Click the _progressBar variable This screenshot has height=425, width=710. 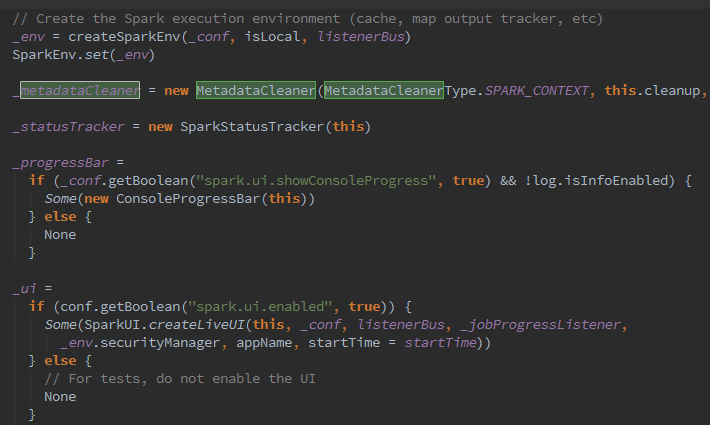coord(61,163)
